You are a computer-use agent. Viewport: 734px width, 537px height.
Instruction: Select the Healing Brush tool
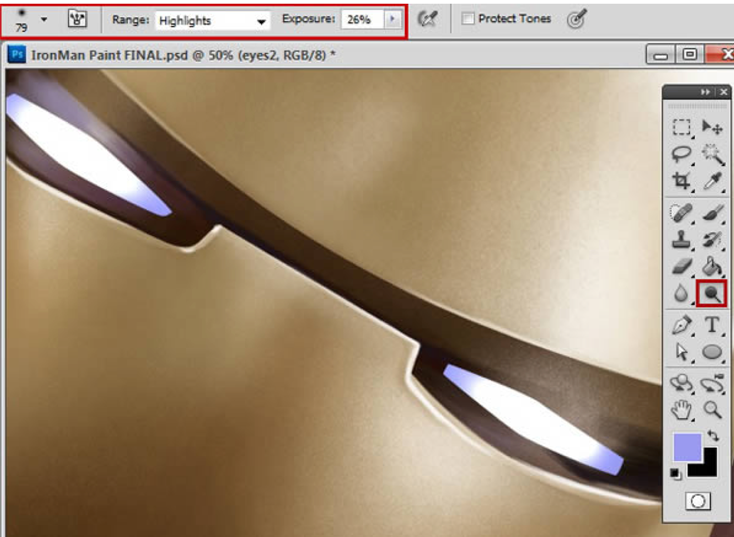[682, 213]
